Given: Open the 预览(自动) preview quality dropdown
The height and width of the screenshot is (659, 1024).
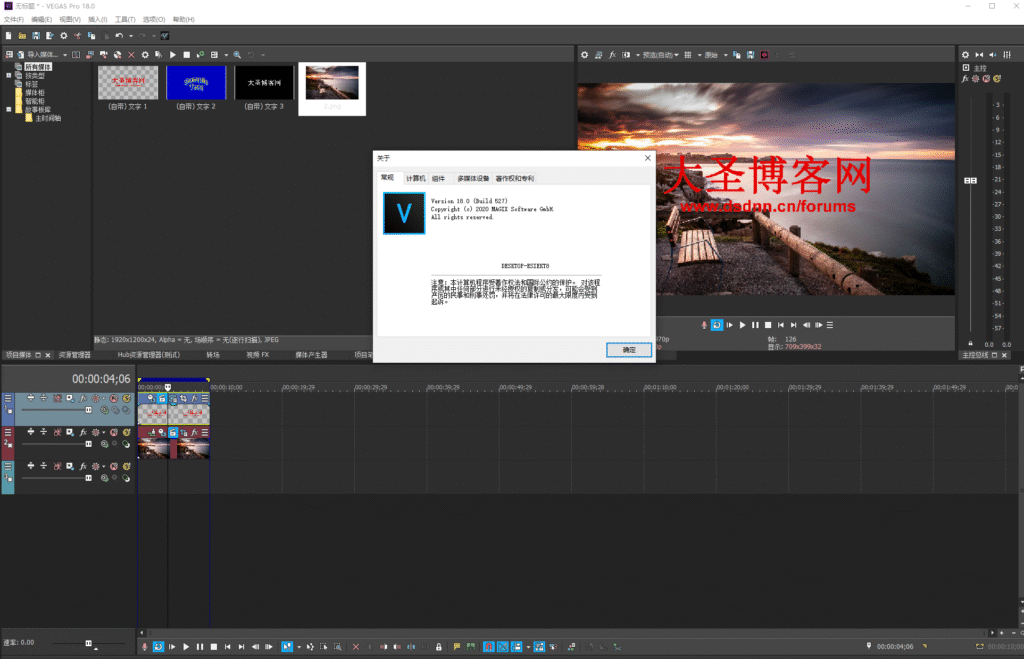Looking at the screenshot, I should click(x=658, y=54).
